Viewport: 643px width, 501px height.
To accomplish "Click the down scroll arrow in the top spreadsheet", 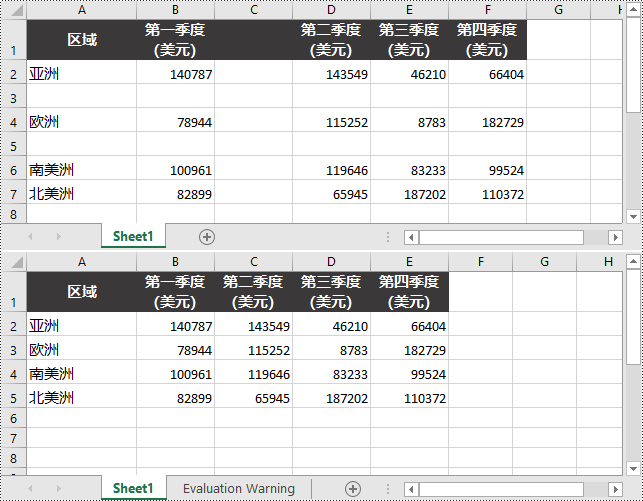I will click(x=633, y=216).
